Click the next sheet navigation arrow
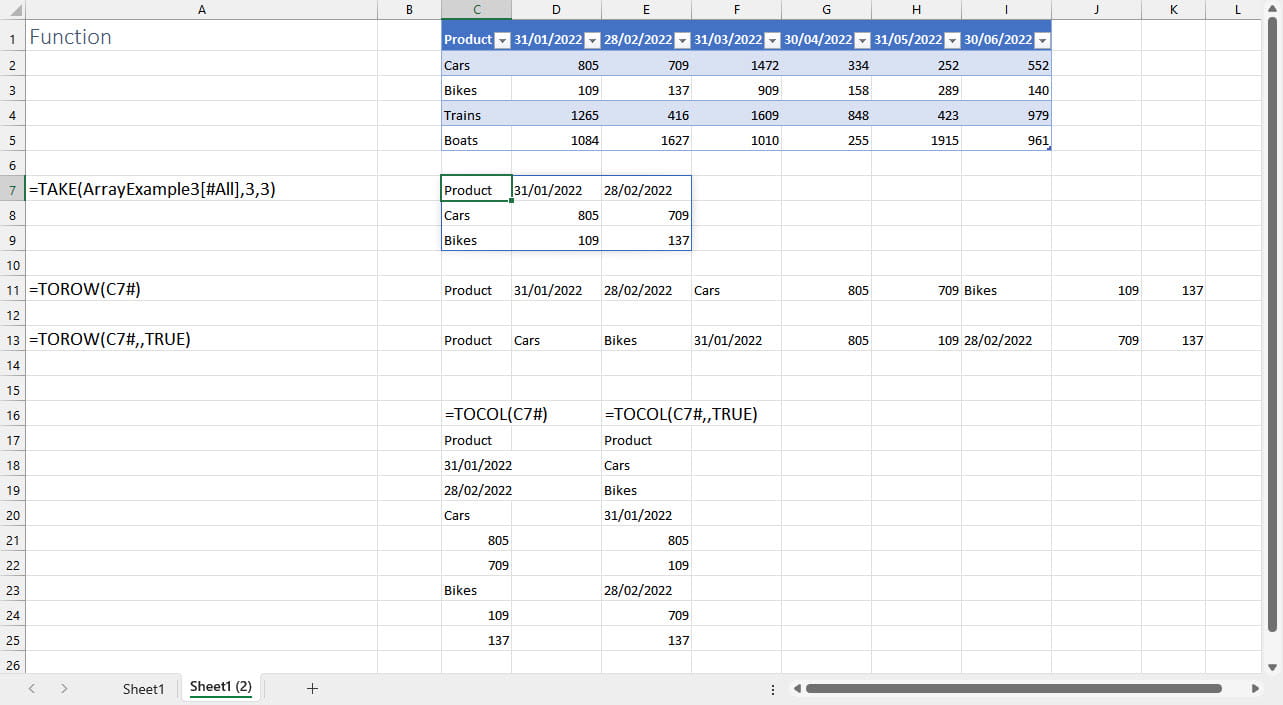Image resolution: width=1283 pixels, height=705 pixels. [64, 688]
